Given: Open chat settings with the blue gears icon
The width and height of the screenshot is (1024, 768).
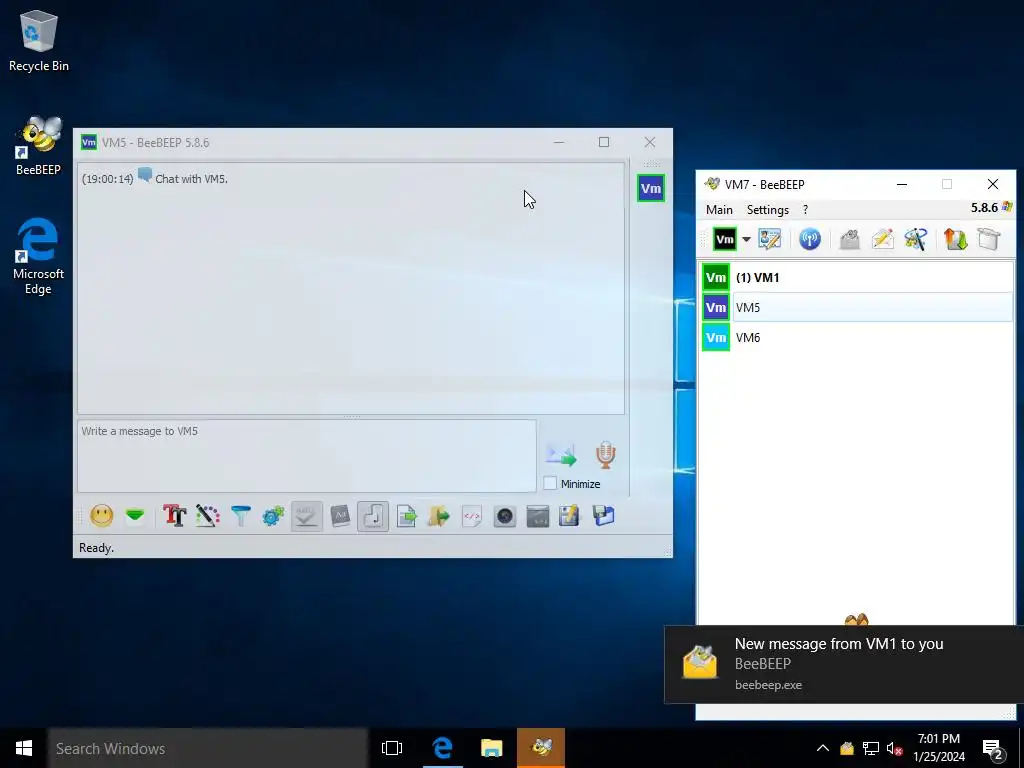Looking at the screenshot, I should pyautogui.click(x=274, y=516).
